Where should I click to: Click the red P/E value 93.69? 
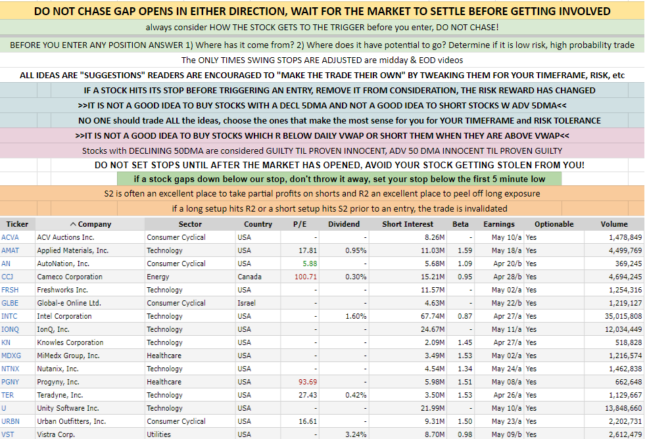point(308,382)
